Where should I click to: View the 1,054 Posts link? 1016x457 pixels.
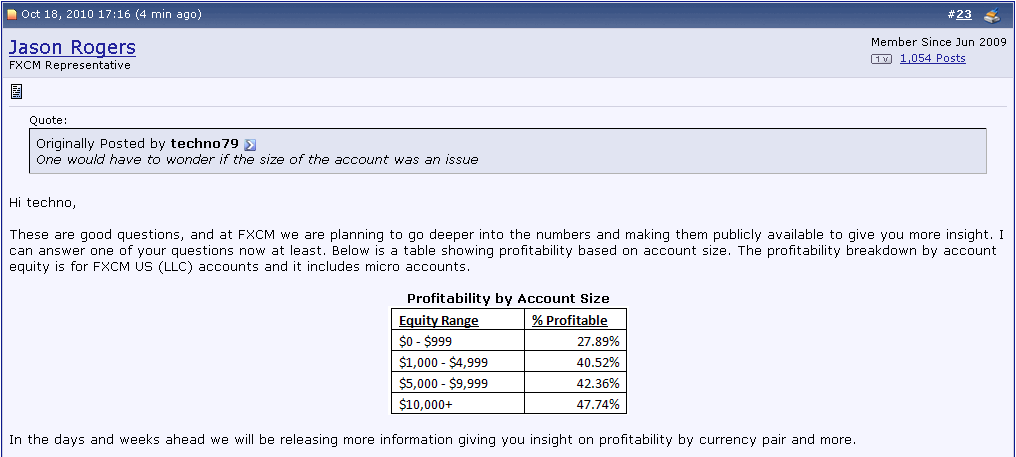[932, 58]
